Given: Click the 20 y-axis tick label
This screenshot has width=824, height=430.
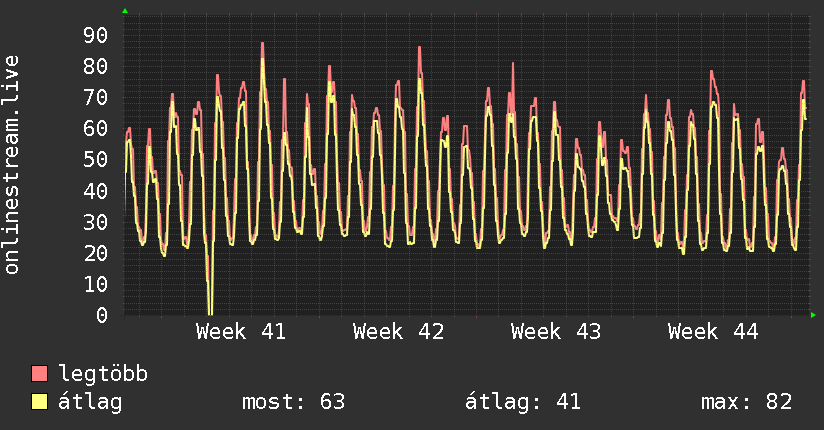Looking at the screenshot, I should [x=96, y=253].
